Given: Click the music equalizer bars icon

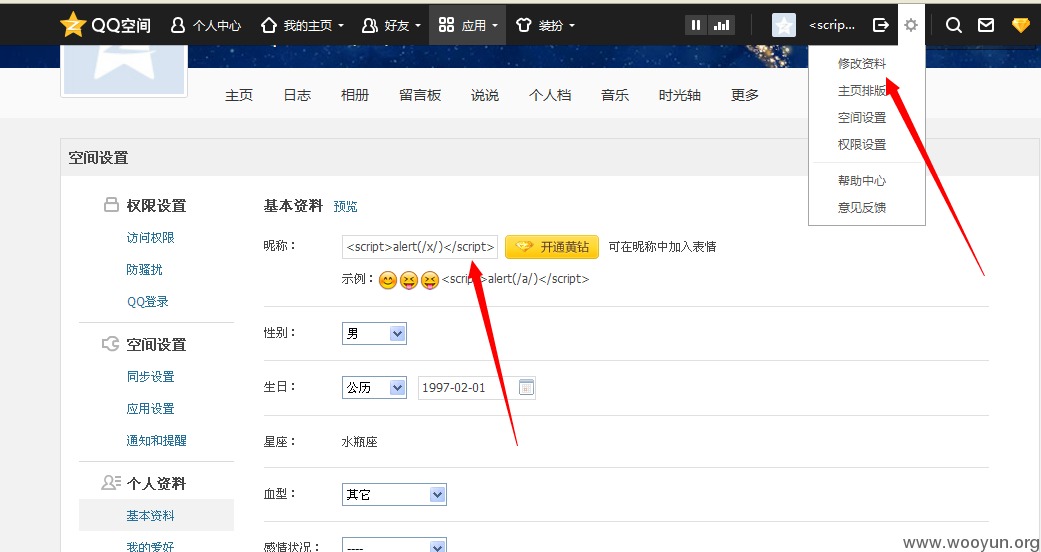Looking at the screenshot, I should 721,25.
